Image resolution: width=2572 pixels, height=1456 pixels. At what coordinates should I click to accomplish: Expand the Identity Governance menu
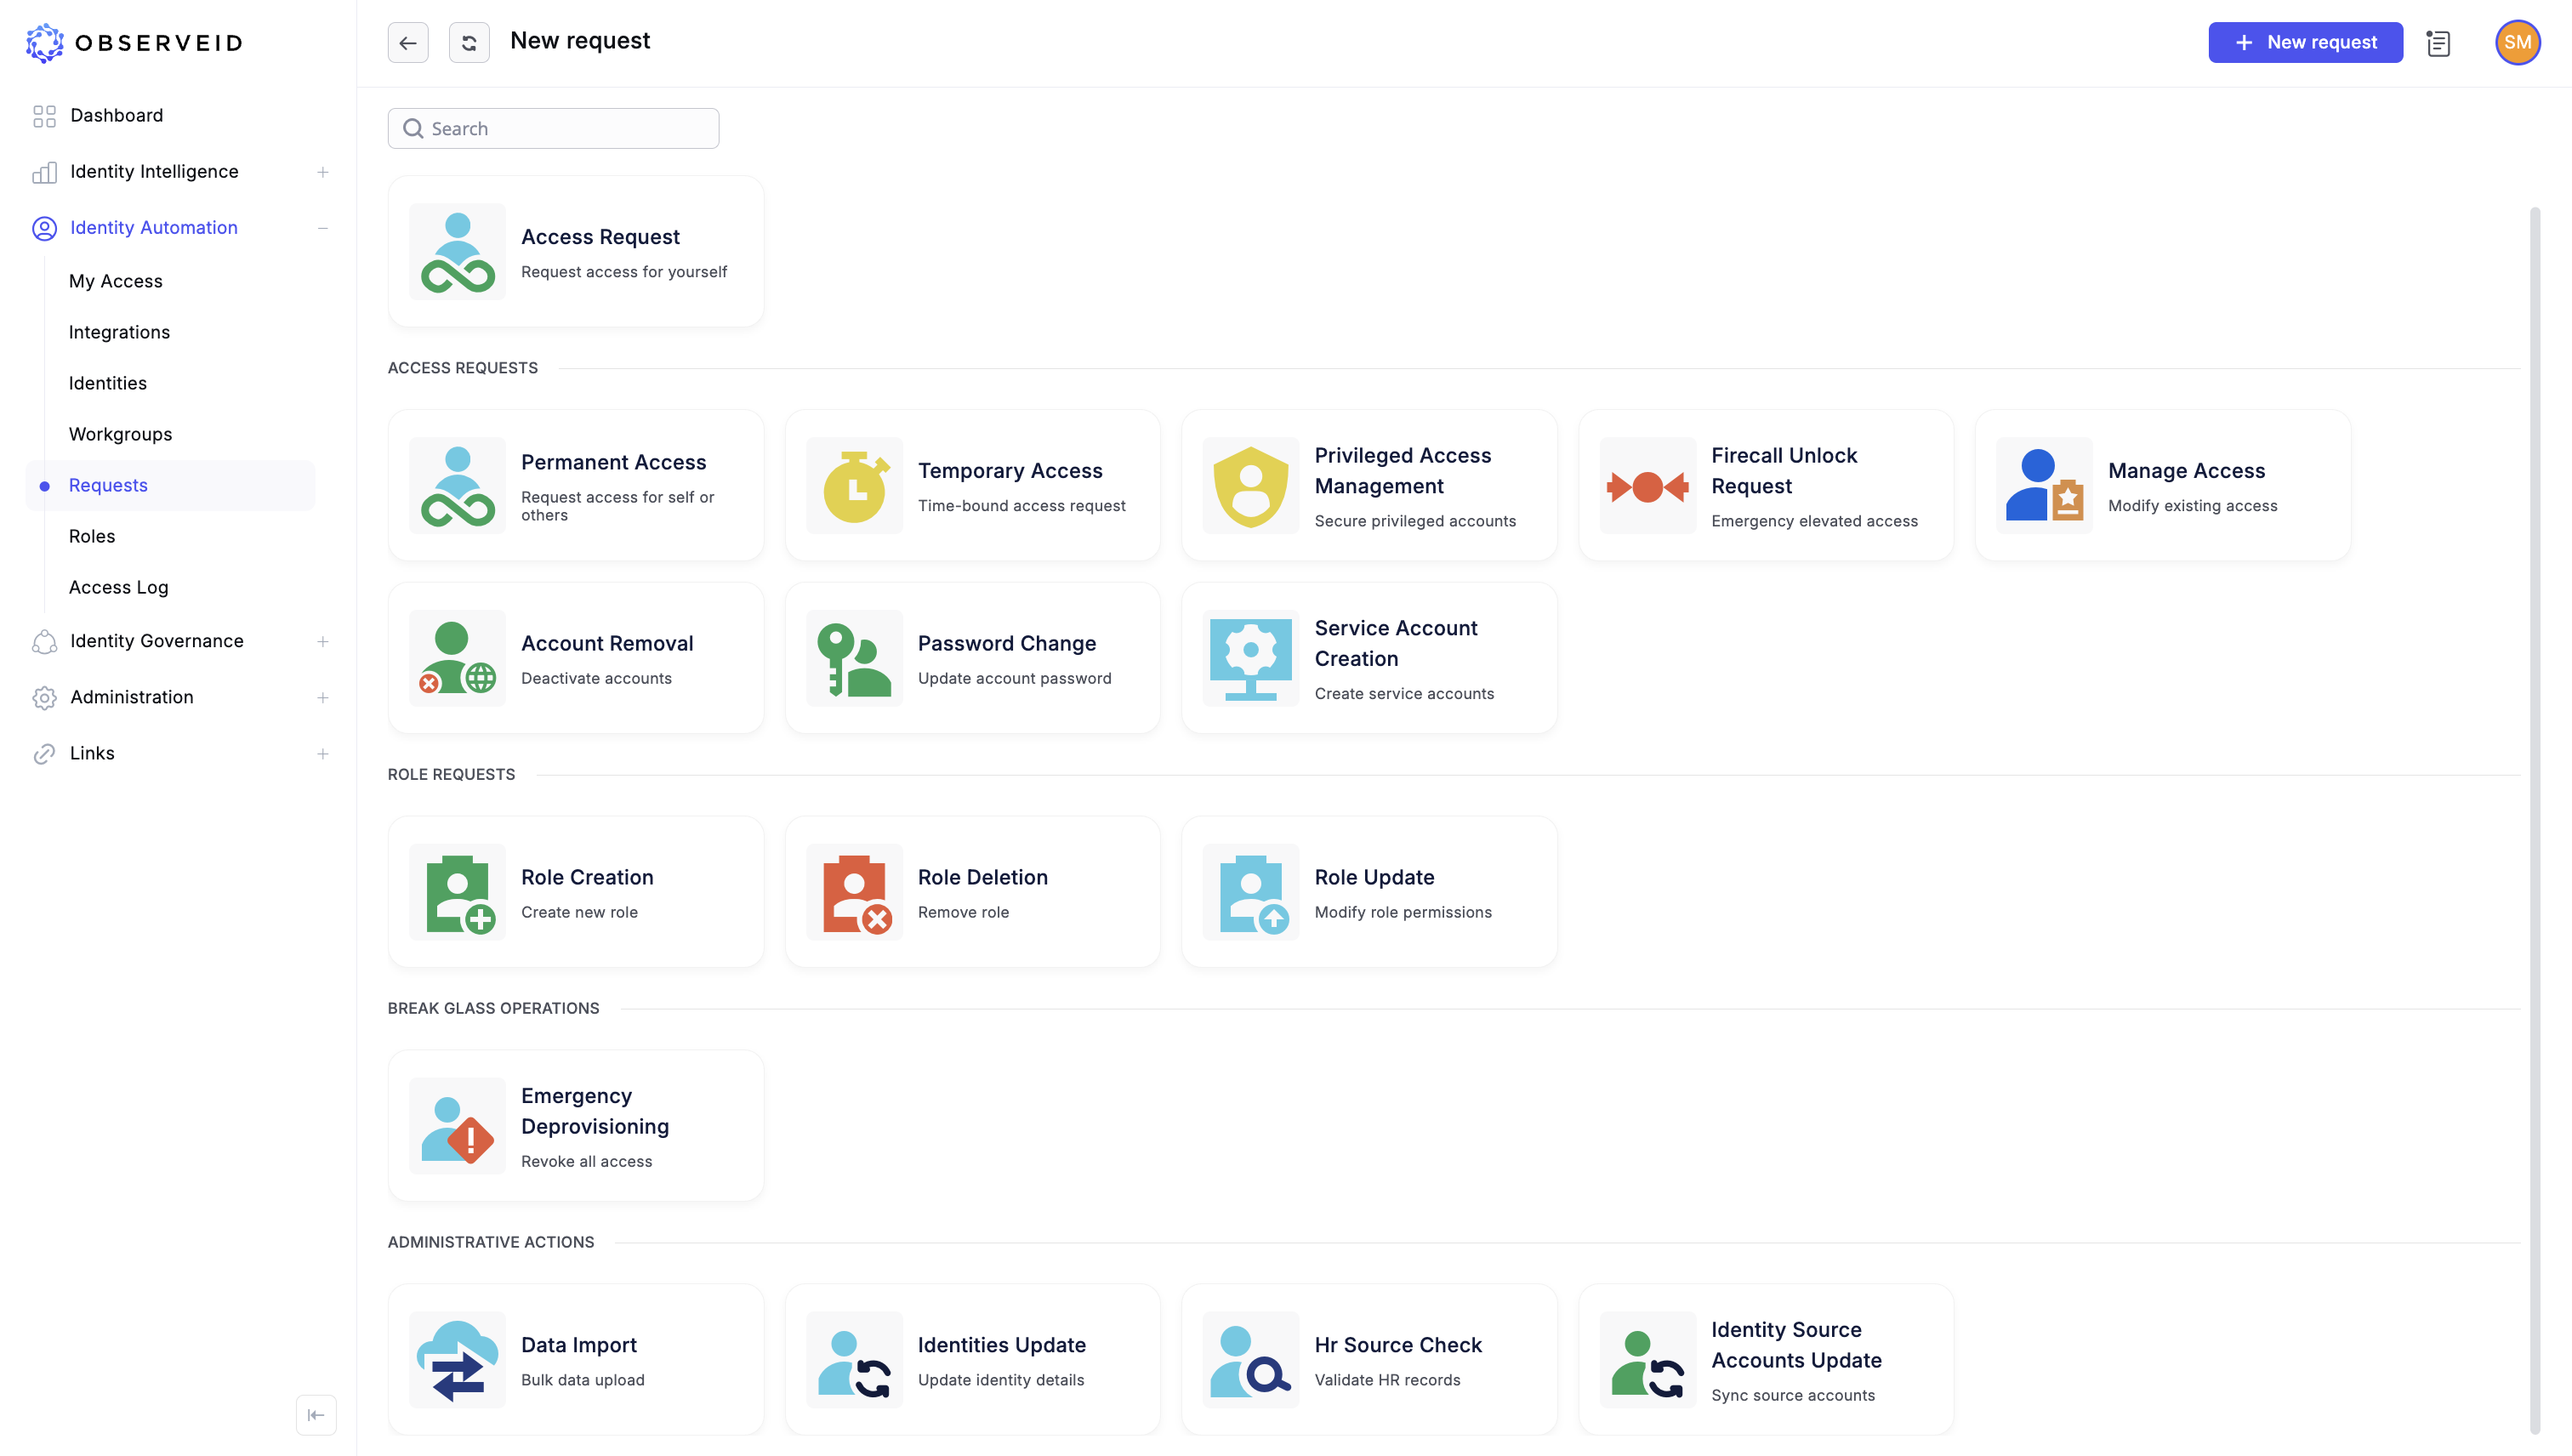(x=322, y=641)
